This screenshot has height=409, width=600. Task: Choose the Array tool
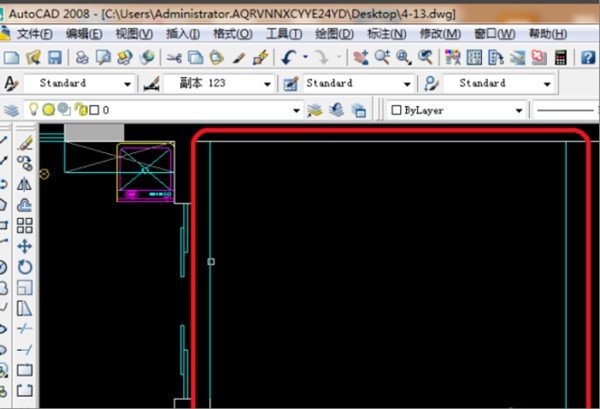tap(25, 225)
